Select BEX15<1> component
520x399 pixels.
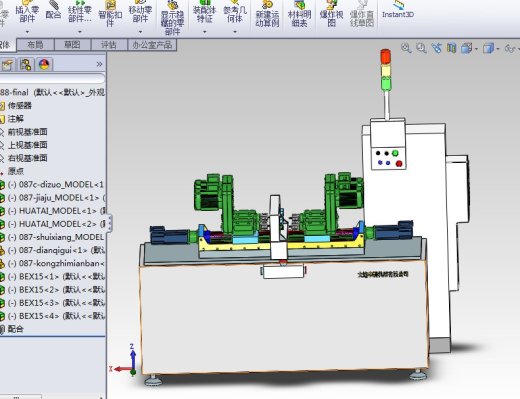pyautogui.click(x=56, y=276)
